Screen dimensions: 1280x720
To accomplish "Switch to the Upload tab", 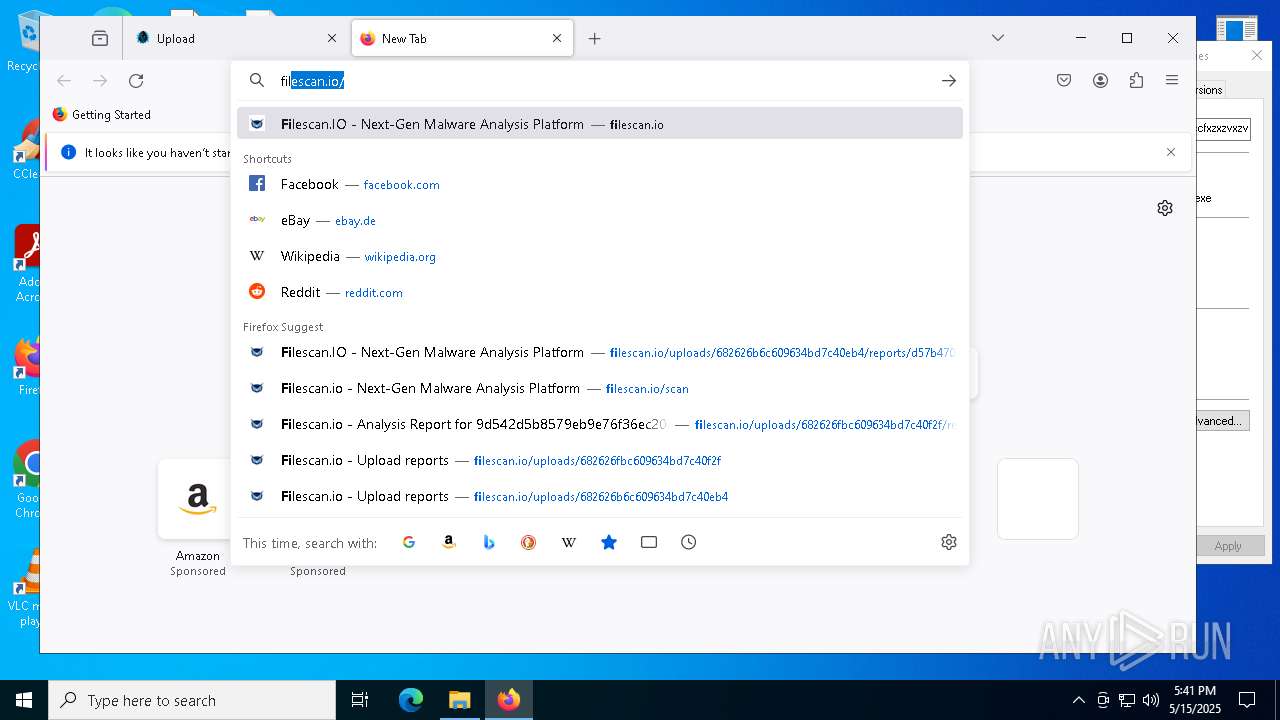I will (236, 38).
